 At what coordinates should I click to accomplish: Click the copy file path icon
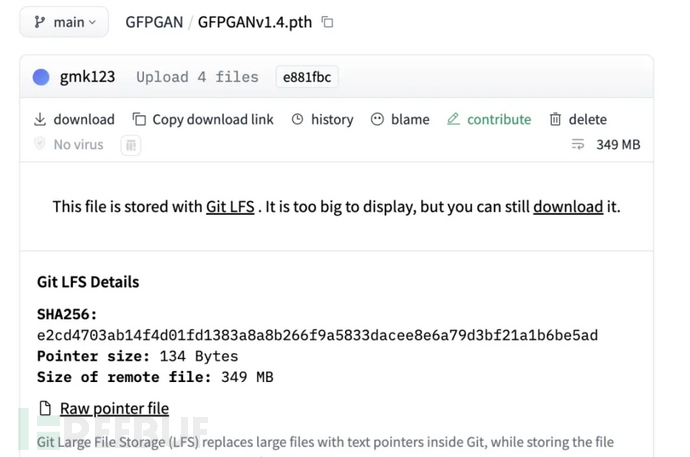coord(327,22)
